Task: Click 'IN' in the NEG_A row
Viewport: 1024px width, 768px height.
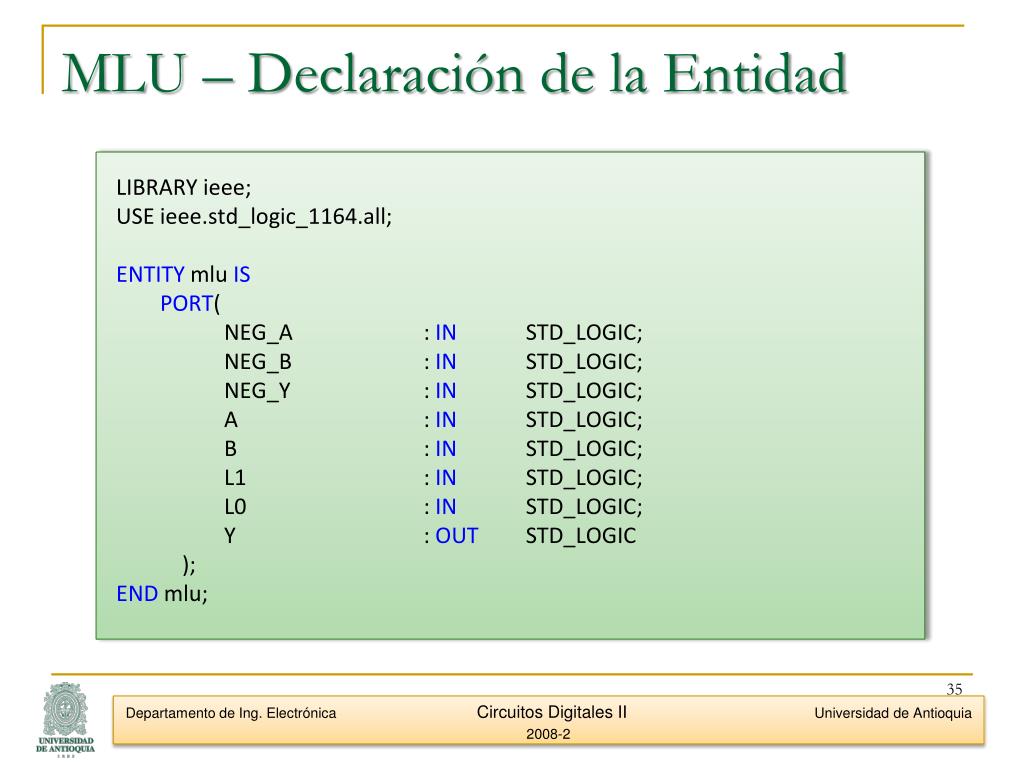Action: 445,333
